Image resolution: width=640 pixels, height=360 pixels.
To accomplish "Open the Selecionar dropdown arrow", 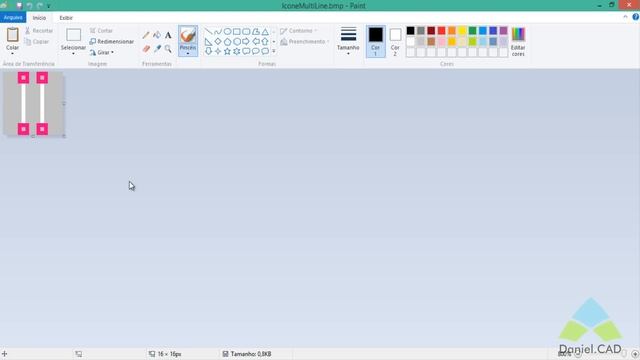I will tap(73, 53).
